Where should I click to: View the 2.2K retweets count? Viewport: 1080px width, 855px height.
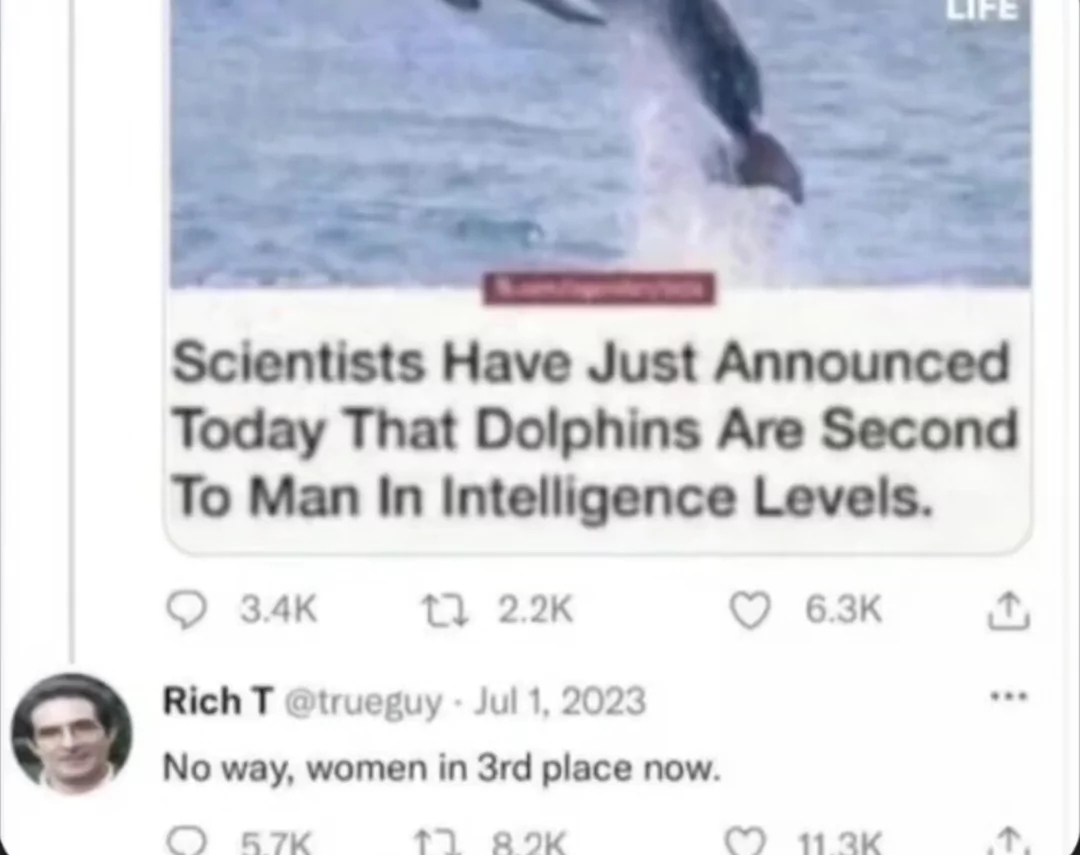click(535, 610)
